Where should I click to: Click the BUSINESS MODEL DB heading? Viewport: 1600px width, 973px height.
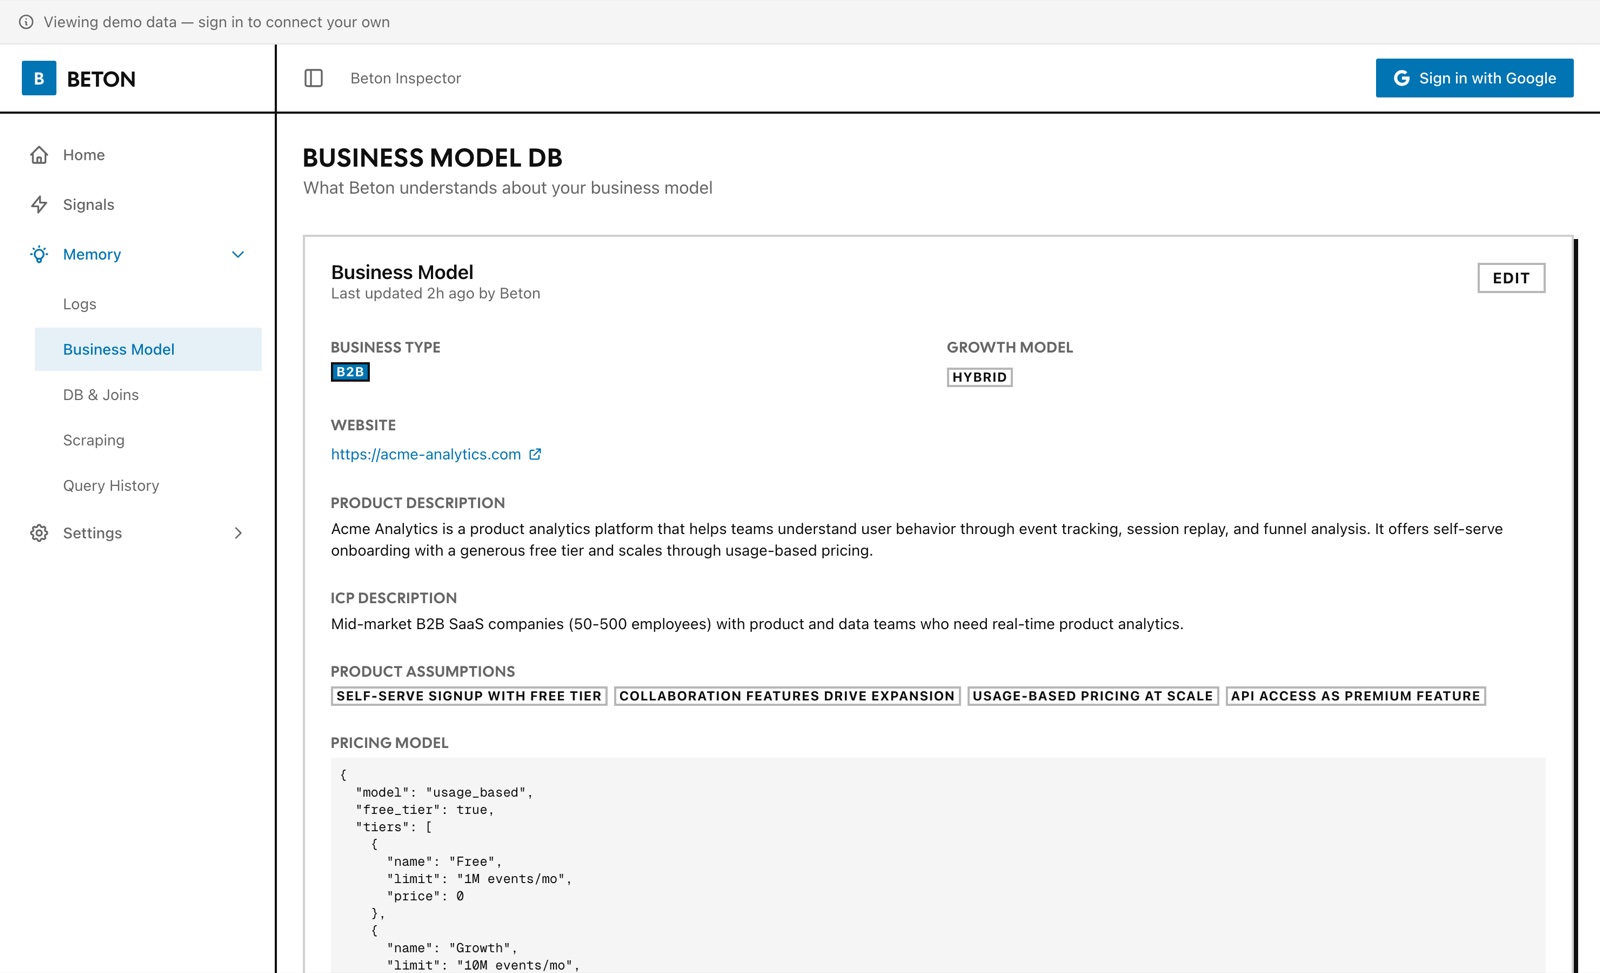[x=432, y=158]
